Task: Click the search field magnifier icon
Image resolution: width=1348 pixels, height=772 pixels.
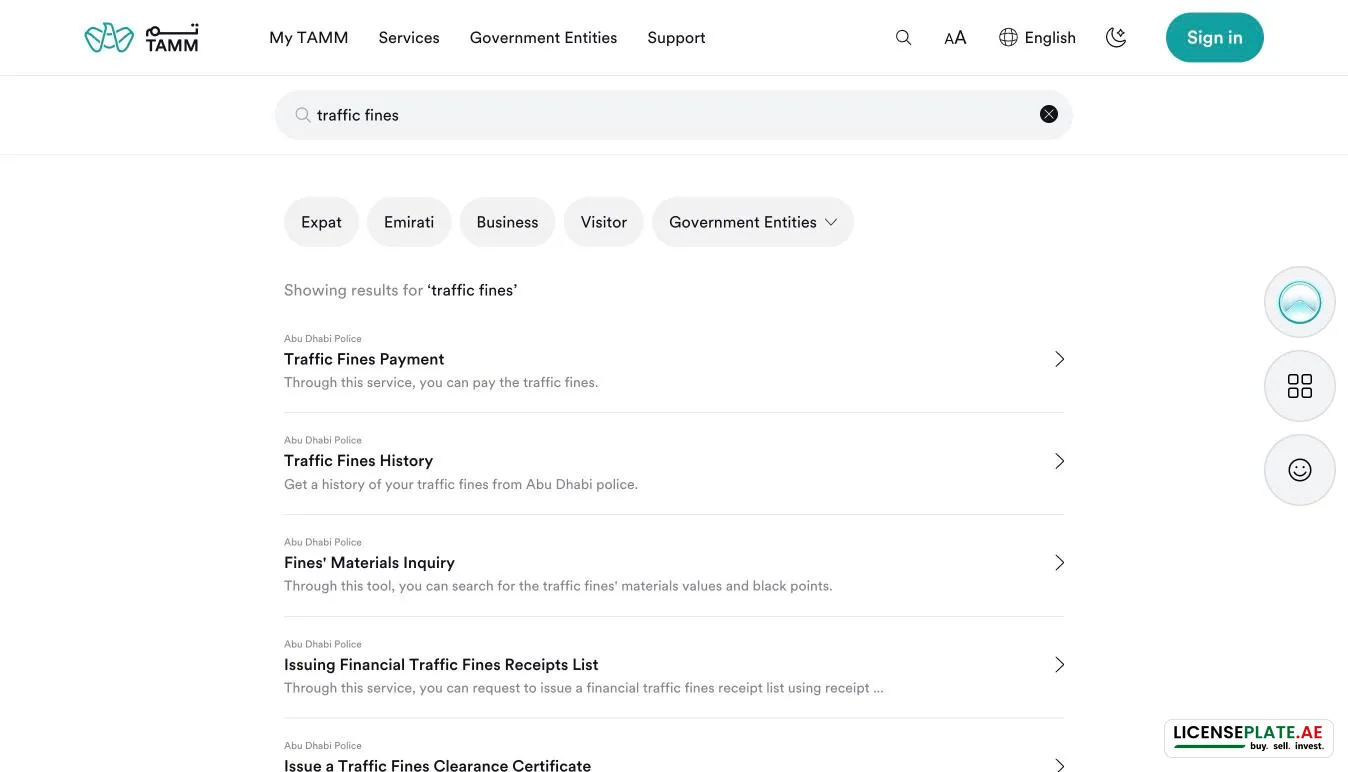Action: coord(302,115)
